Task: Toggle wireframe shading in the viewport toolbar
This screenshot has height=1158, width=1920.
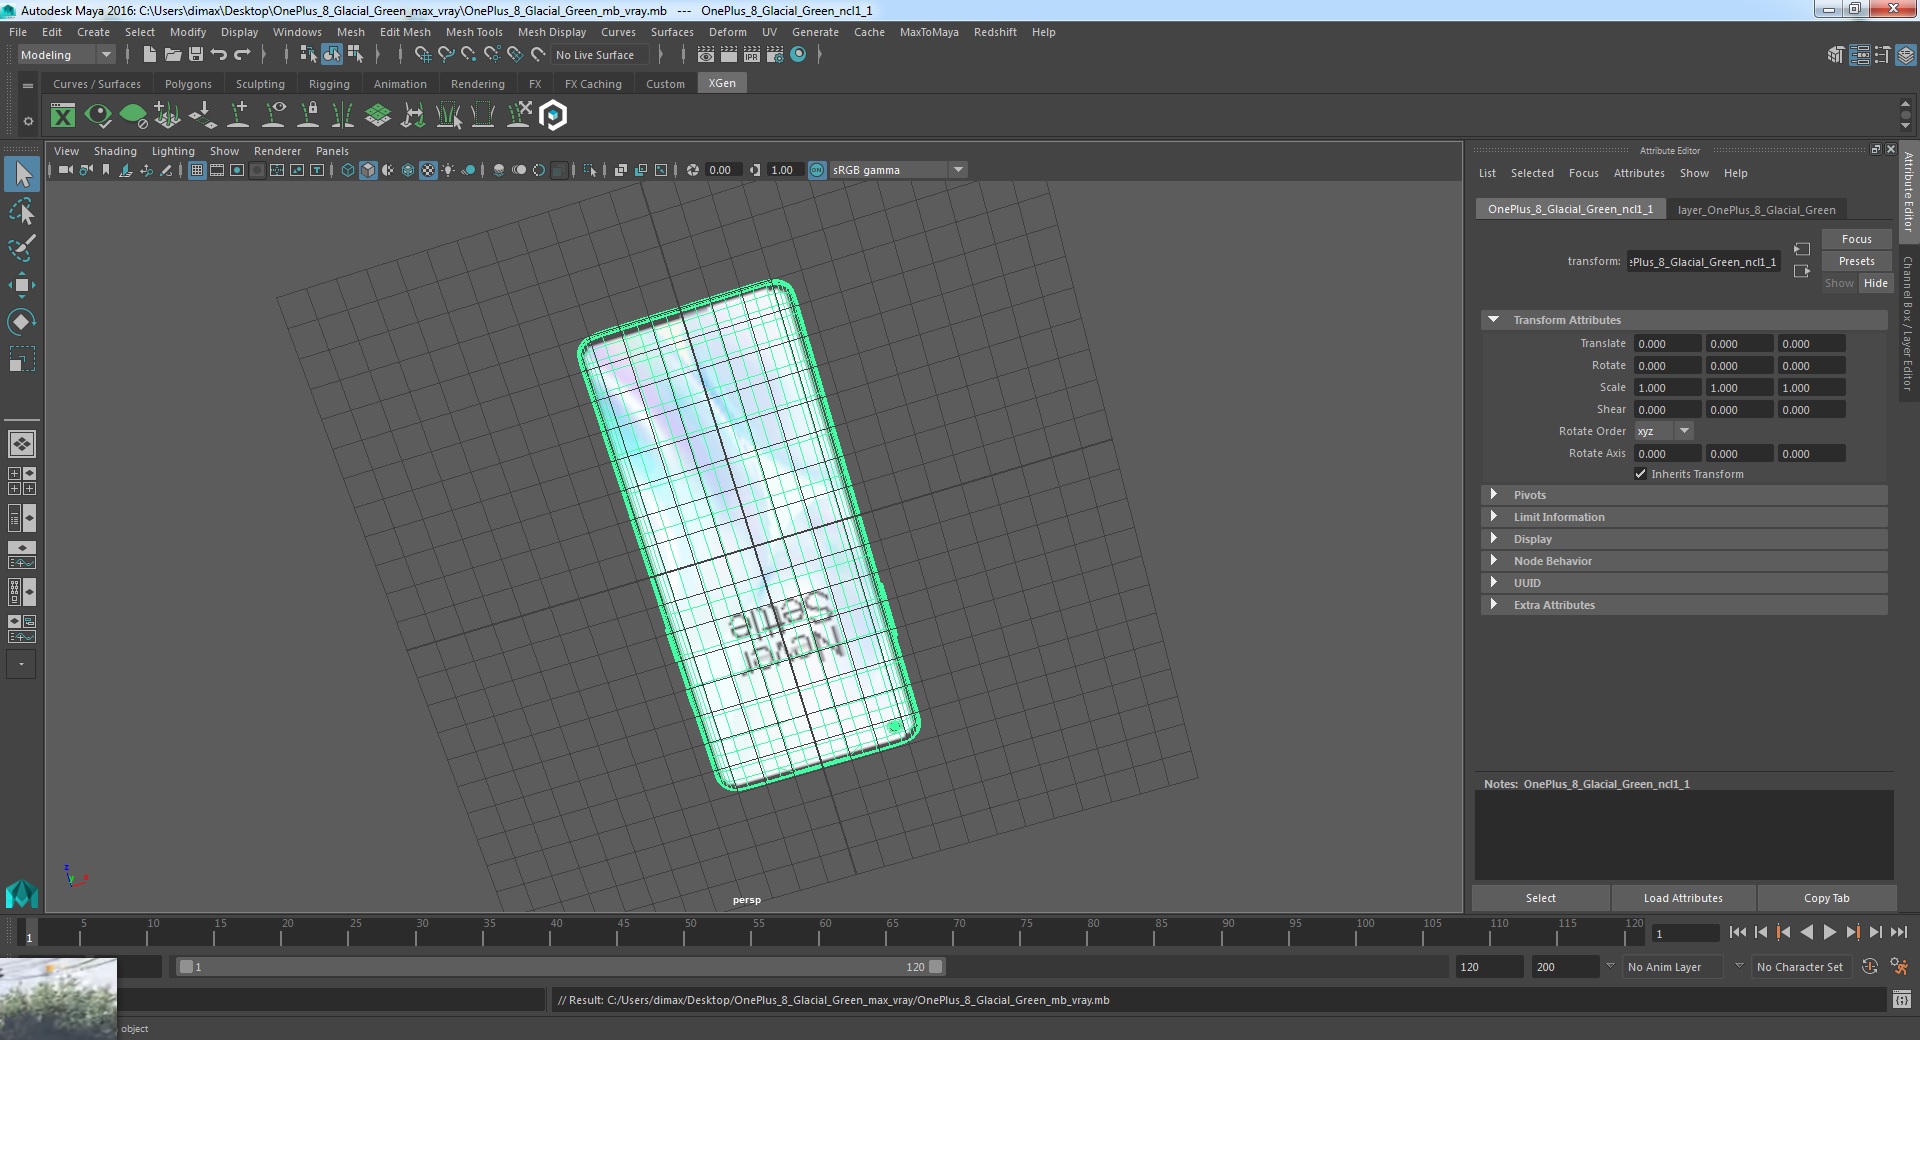Action: 348,170
